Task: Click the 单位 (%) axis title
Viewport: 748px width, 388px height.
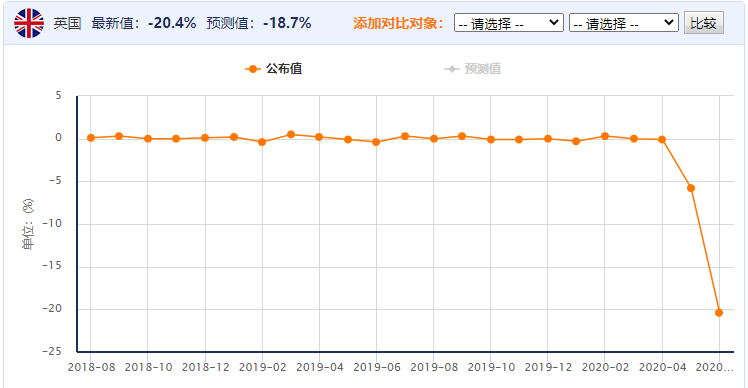Action: point(28,224)
